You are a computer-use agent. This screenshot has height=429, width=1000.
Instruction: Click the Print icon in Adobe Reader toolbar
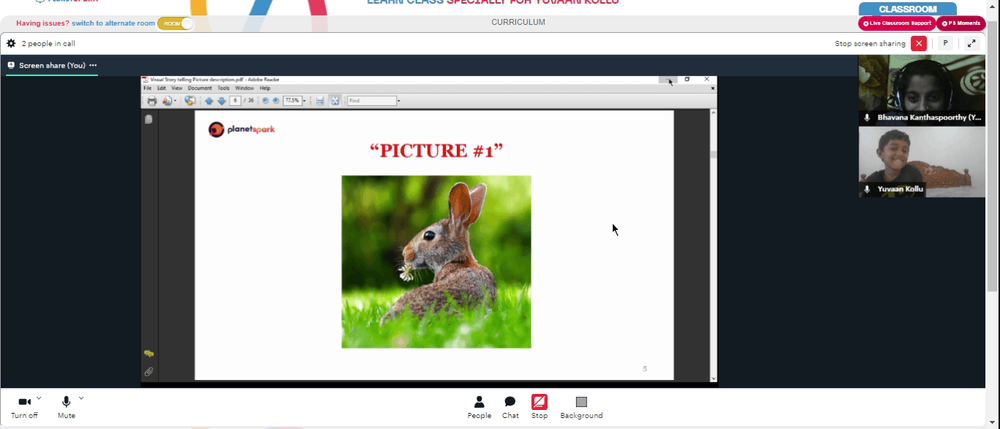152,101
